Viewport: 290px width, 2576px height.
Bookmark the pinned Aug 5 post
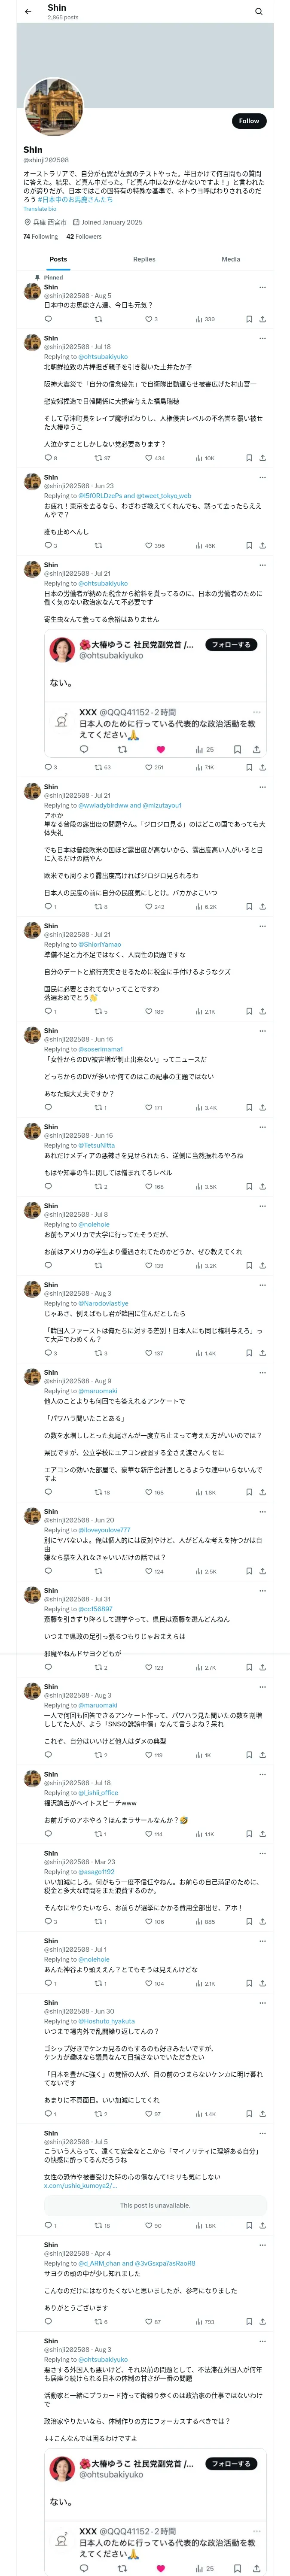coord(249,319)
